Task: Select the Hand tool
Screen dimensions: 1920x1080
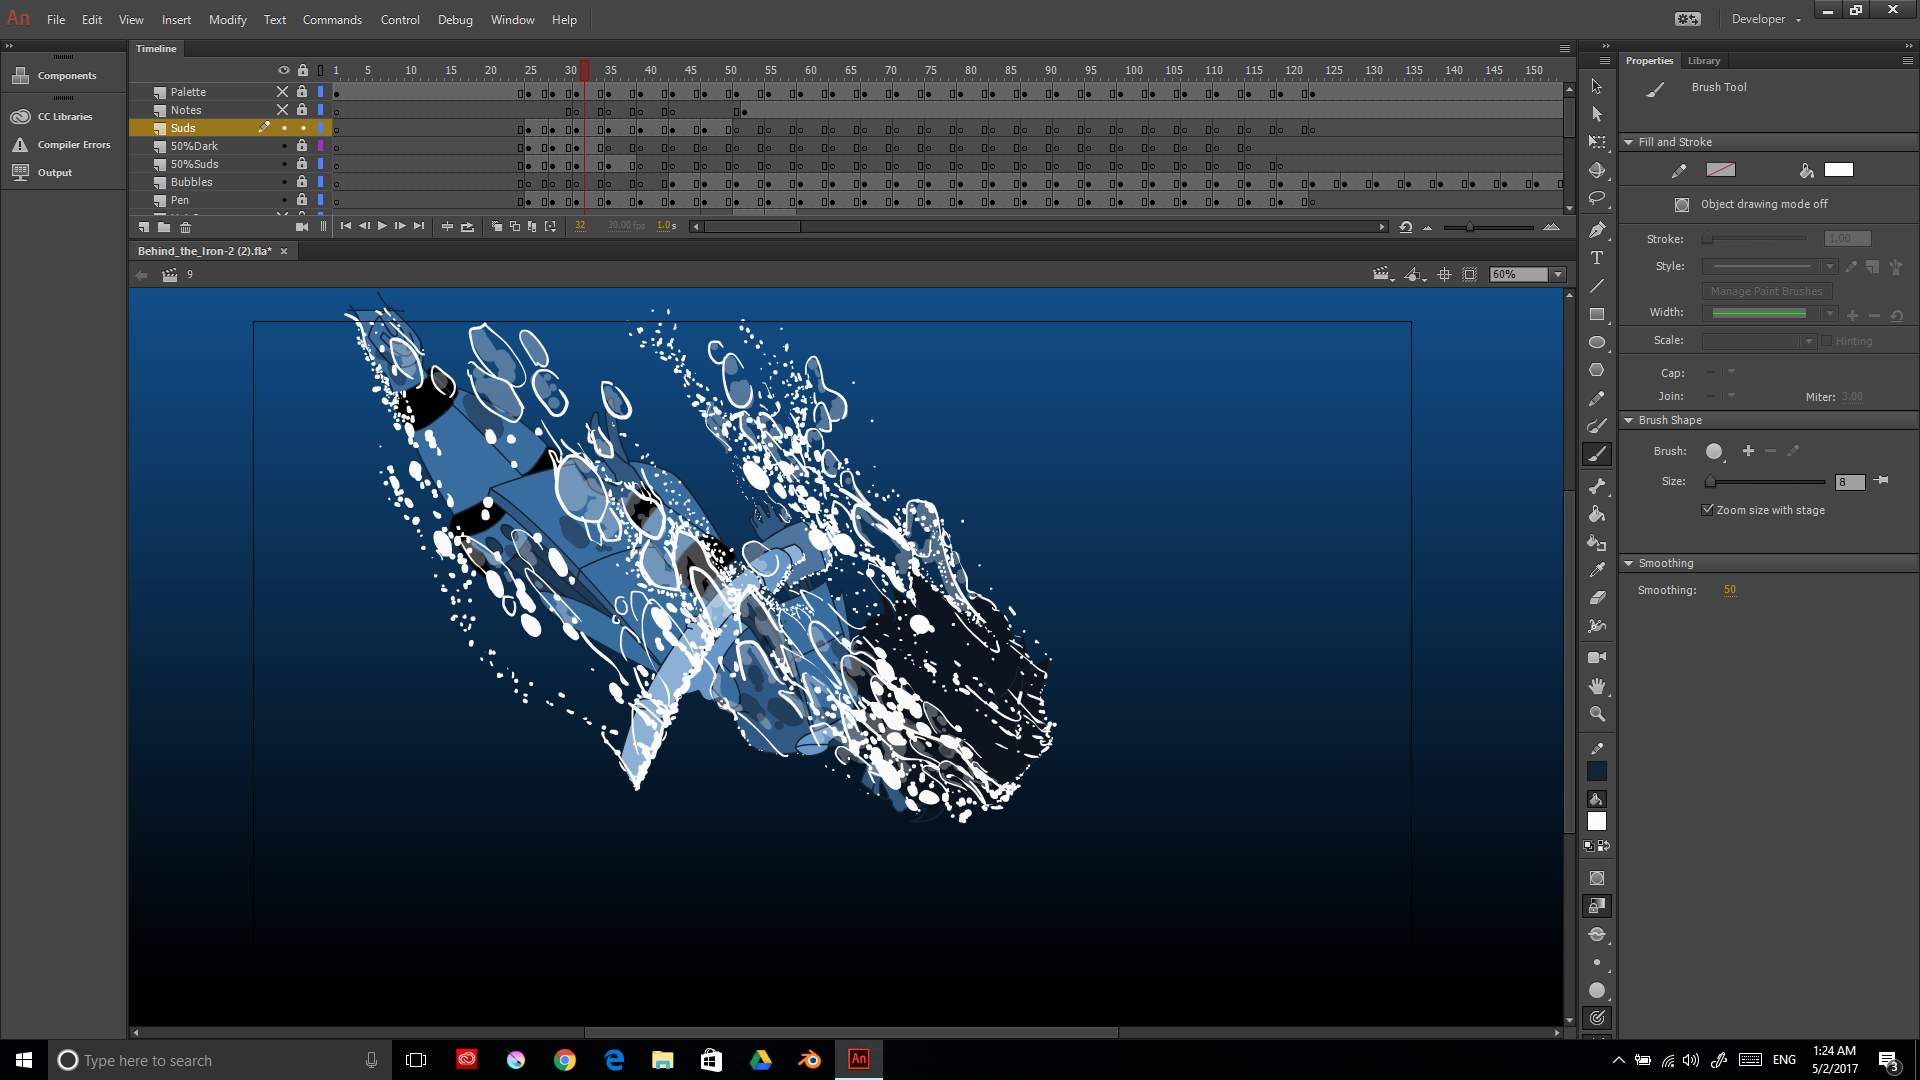Action: coord(1597,686)
